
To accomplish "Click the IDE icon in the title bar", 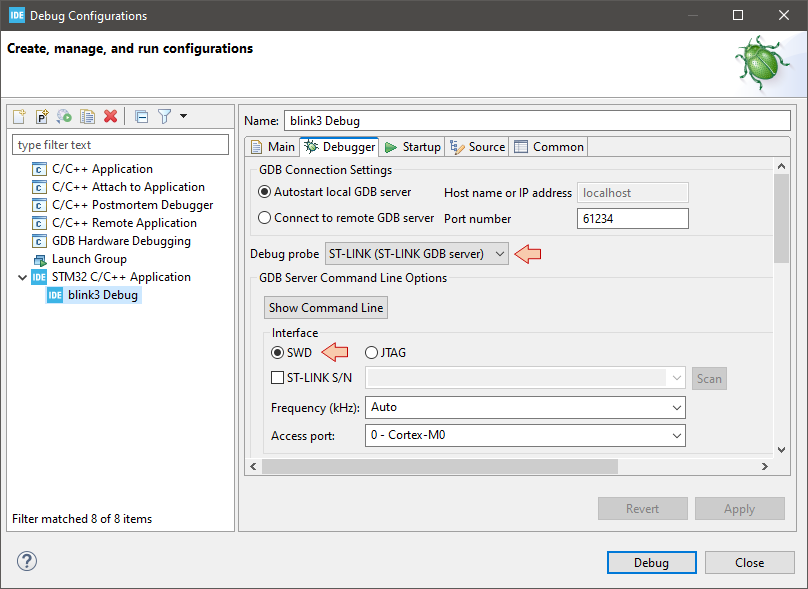I will 16,15.
